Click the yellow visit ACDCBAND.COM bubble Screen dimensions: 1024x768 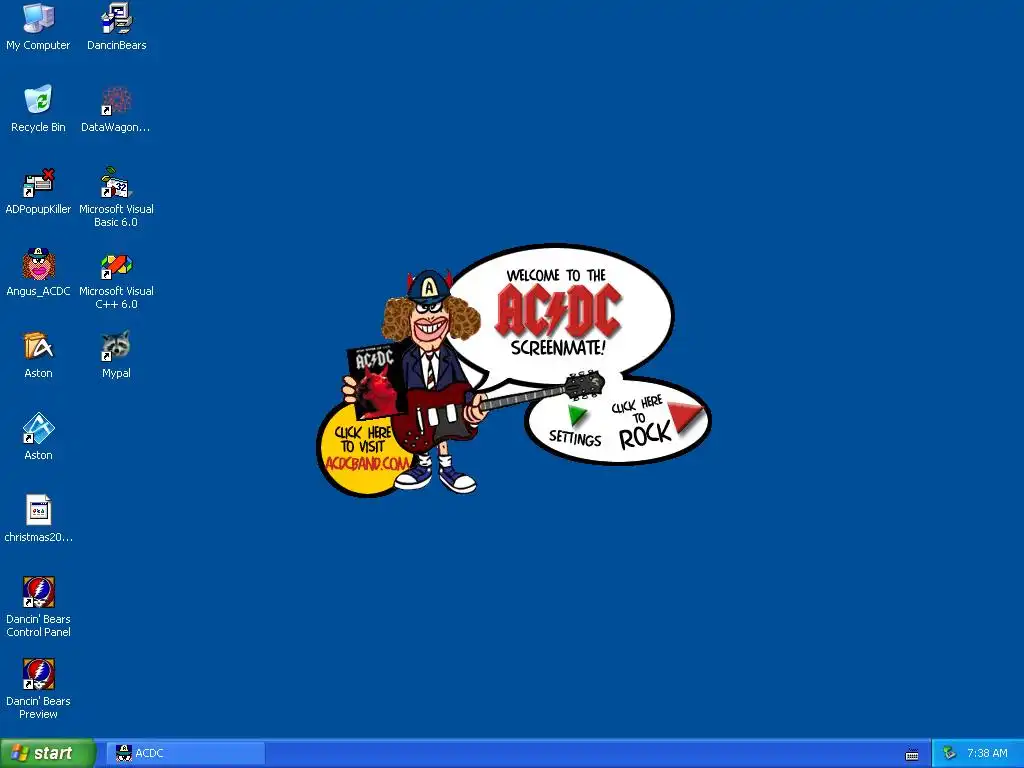click(364, 449)
